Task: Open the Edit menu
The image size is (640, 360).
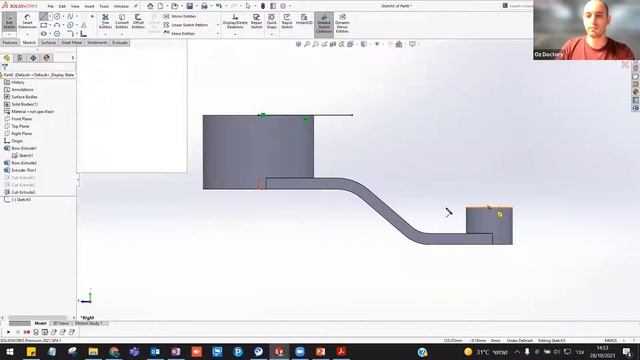Action: [x=62, y=6]
